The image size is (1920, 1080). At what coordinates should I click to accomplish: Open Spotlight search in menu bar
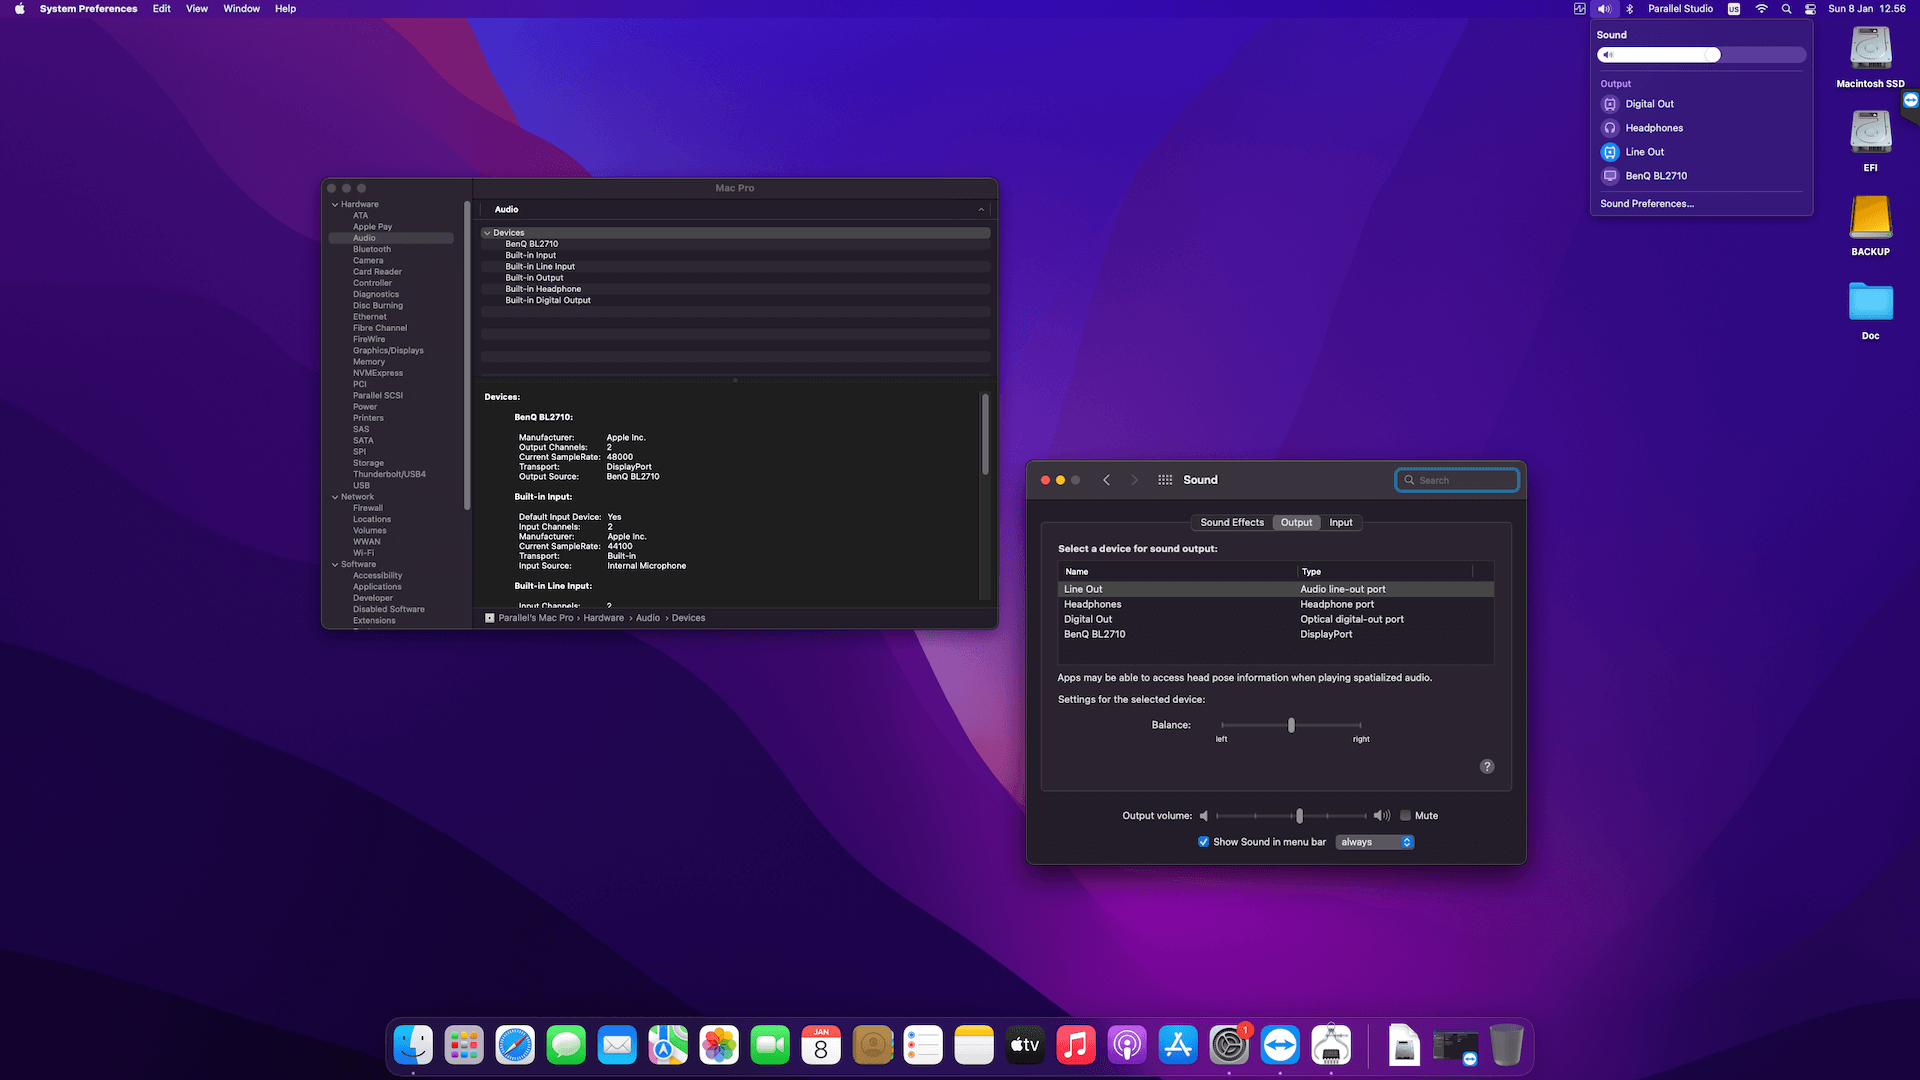pos(1786,8)
